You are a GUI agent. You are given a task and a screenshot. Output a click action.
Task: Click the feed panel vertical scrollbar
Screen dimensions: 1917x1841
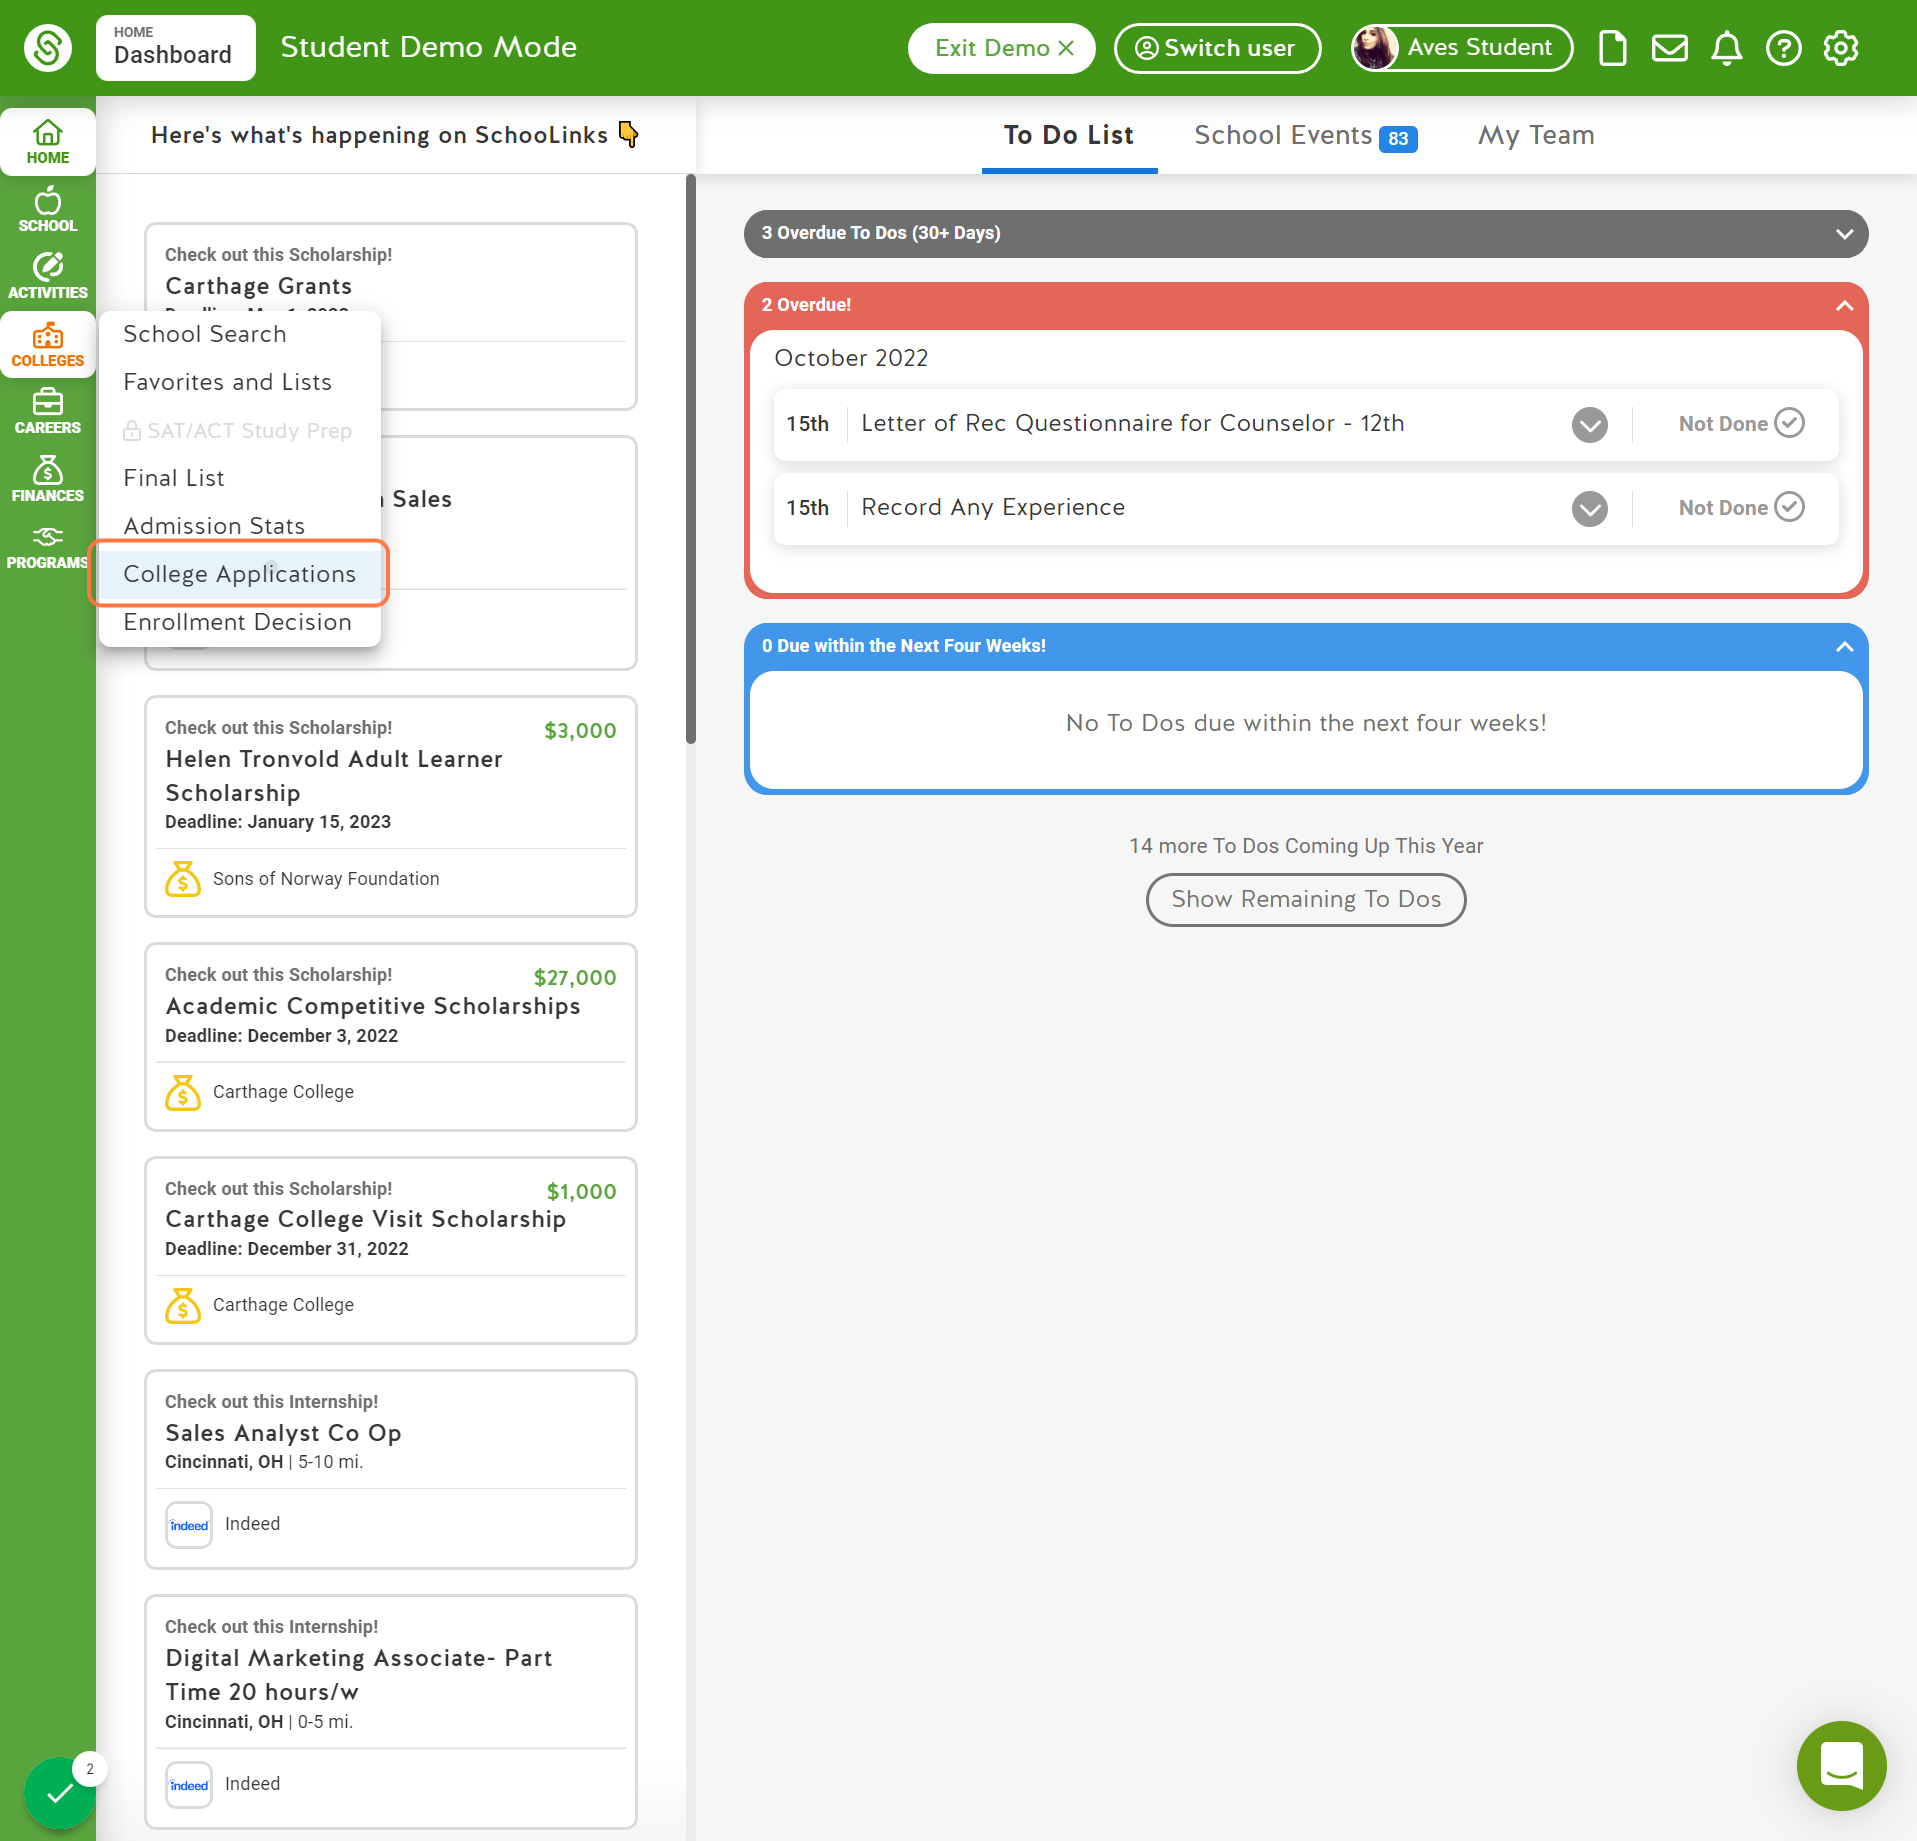pyautogui.click(x=691, y=460)
